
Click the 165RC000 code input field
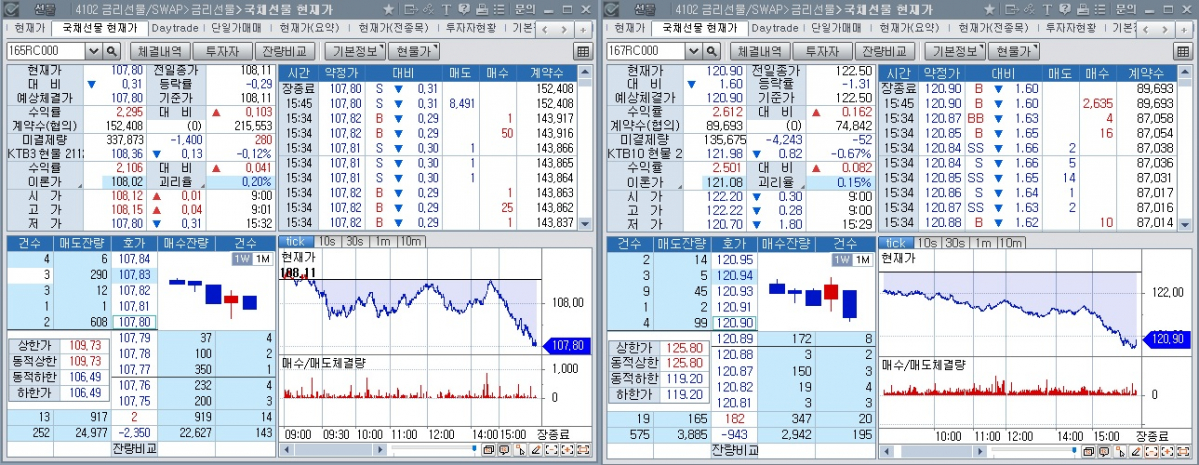click(x=46, y=51)
